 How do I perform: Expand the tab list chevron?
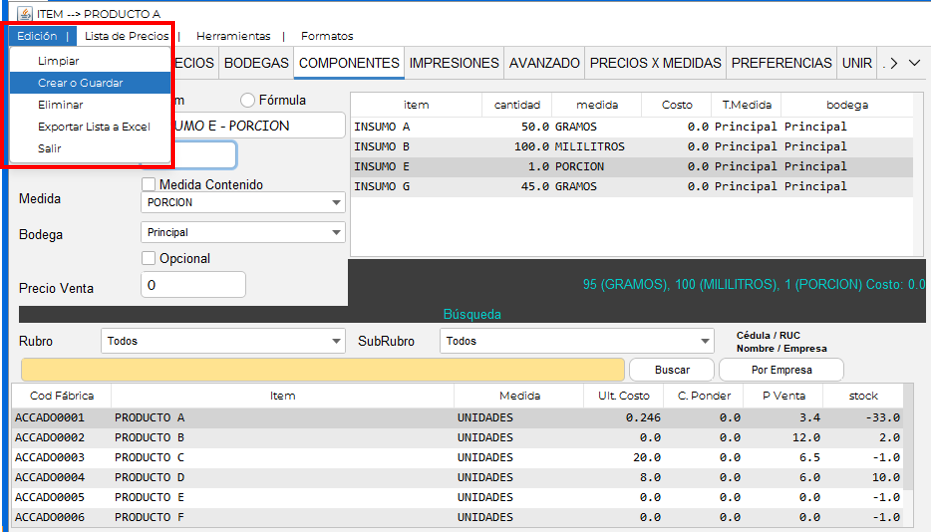915,63
